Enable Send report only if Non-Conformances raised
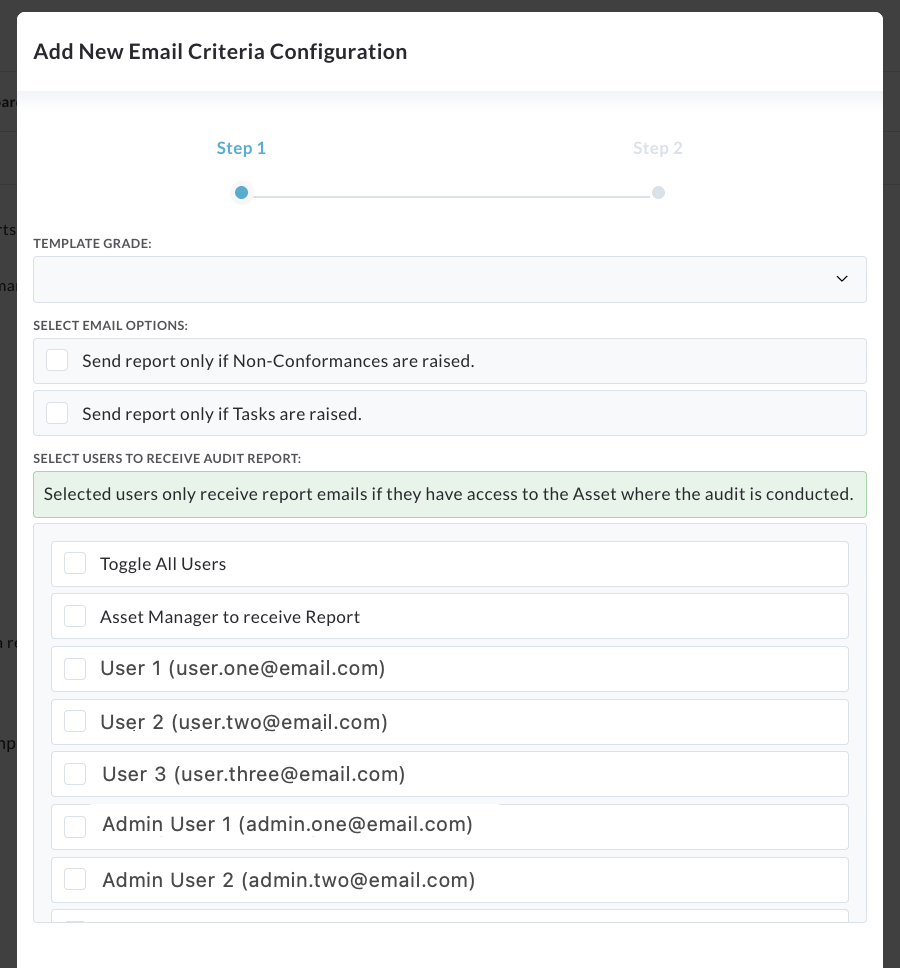The width and height of the screenshot is (900, 968). coord(57,360)
